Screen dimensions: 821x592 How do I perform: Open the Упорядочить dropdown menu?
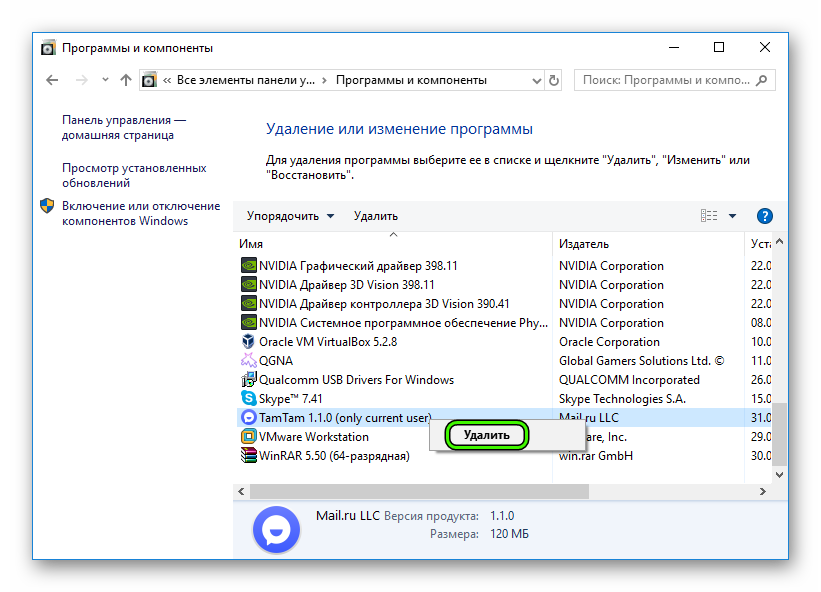point(291,216)
